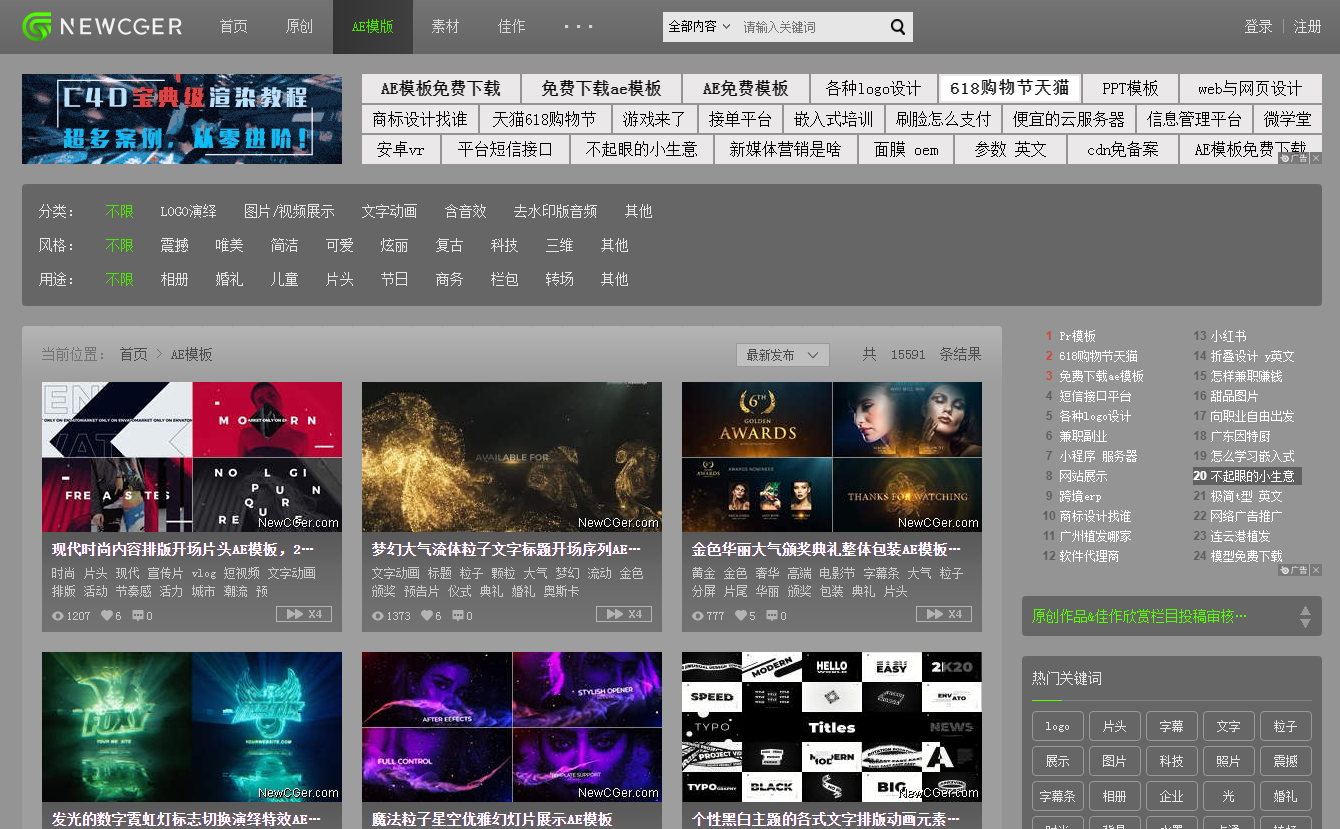
Task: Click the 粒子 hot keyword tag
Action: tap(1285, 727)
